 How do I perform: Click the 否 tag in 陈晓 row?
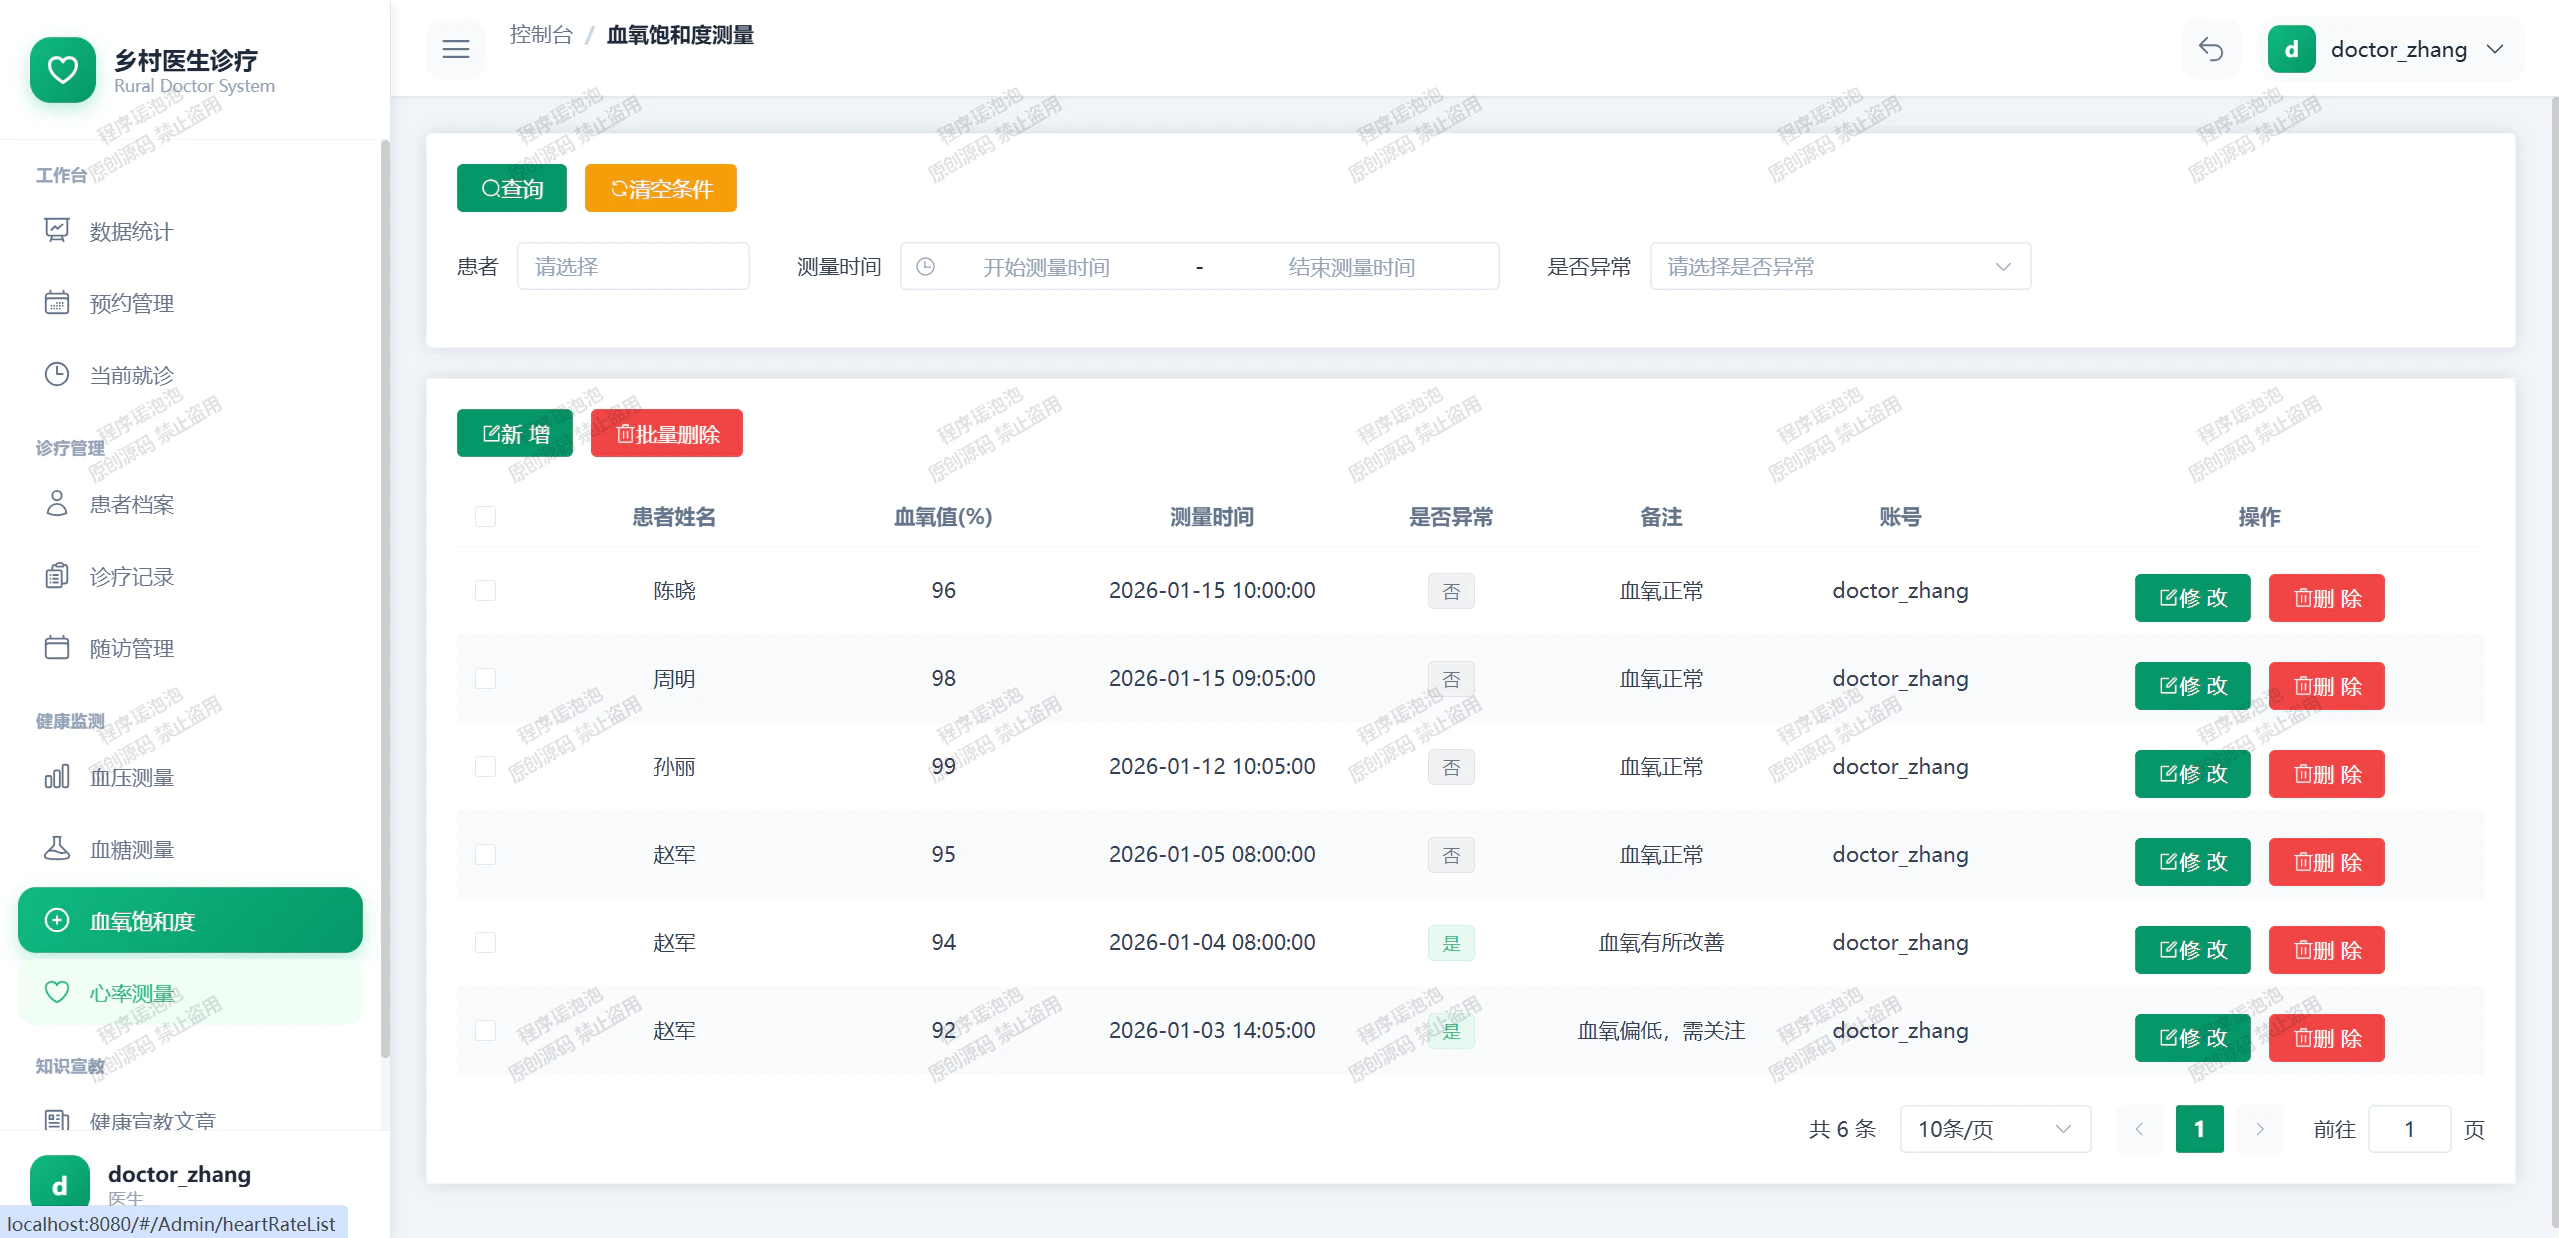(1451, 591)
